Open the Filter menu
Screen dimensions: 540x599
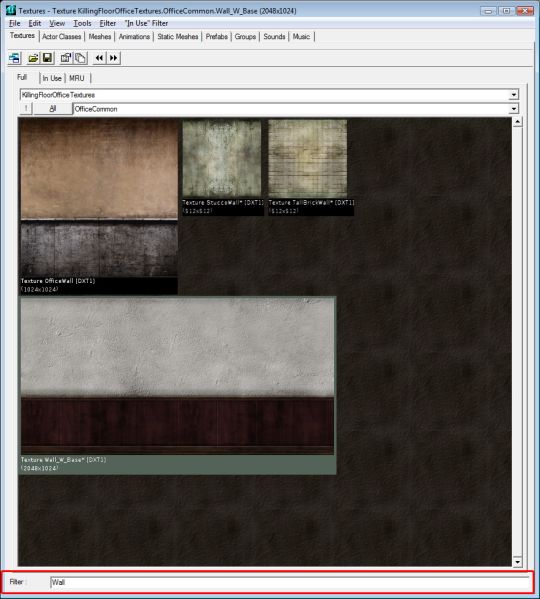108,23
